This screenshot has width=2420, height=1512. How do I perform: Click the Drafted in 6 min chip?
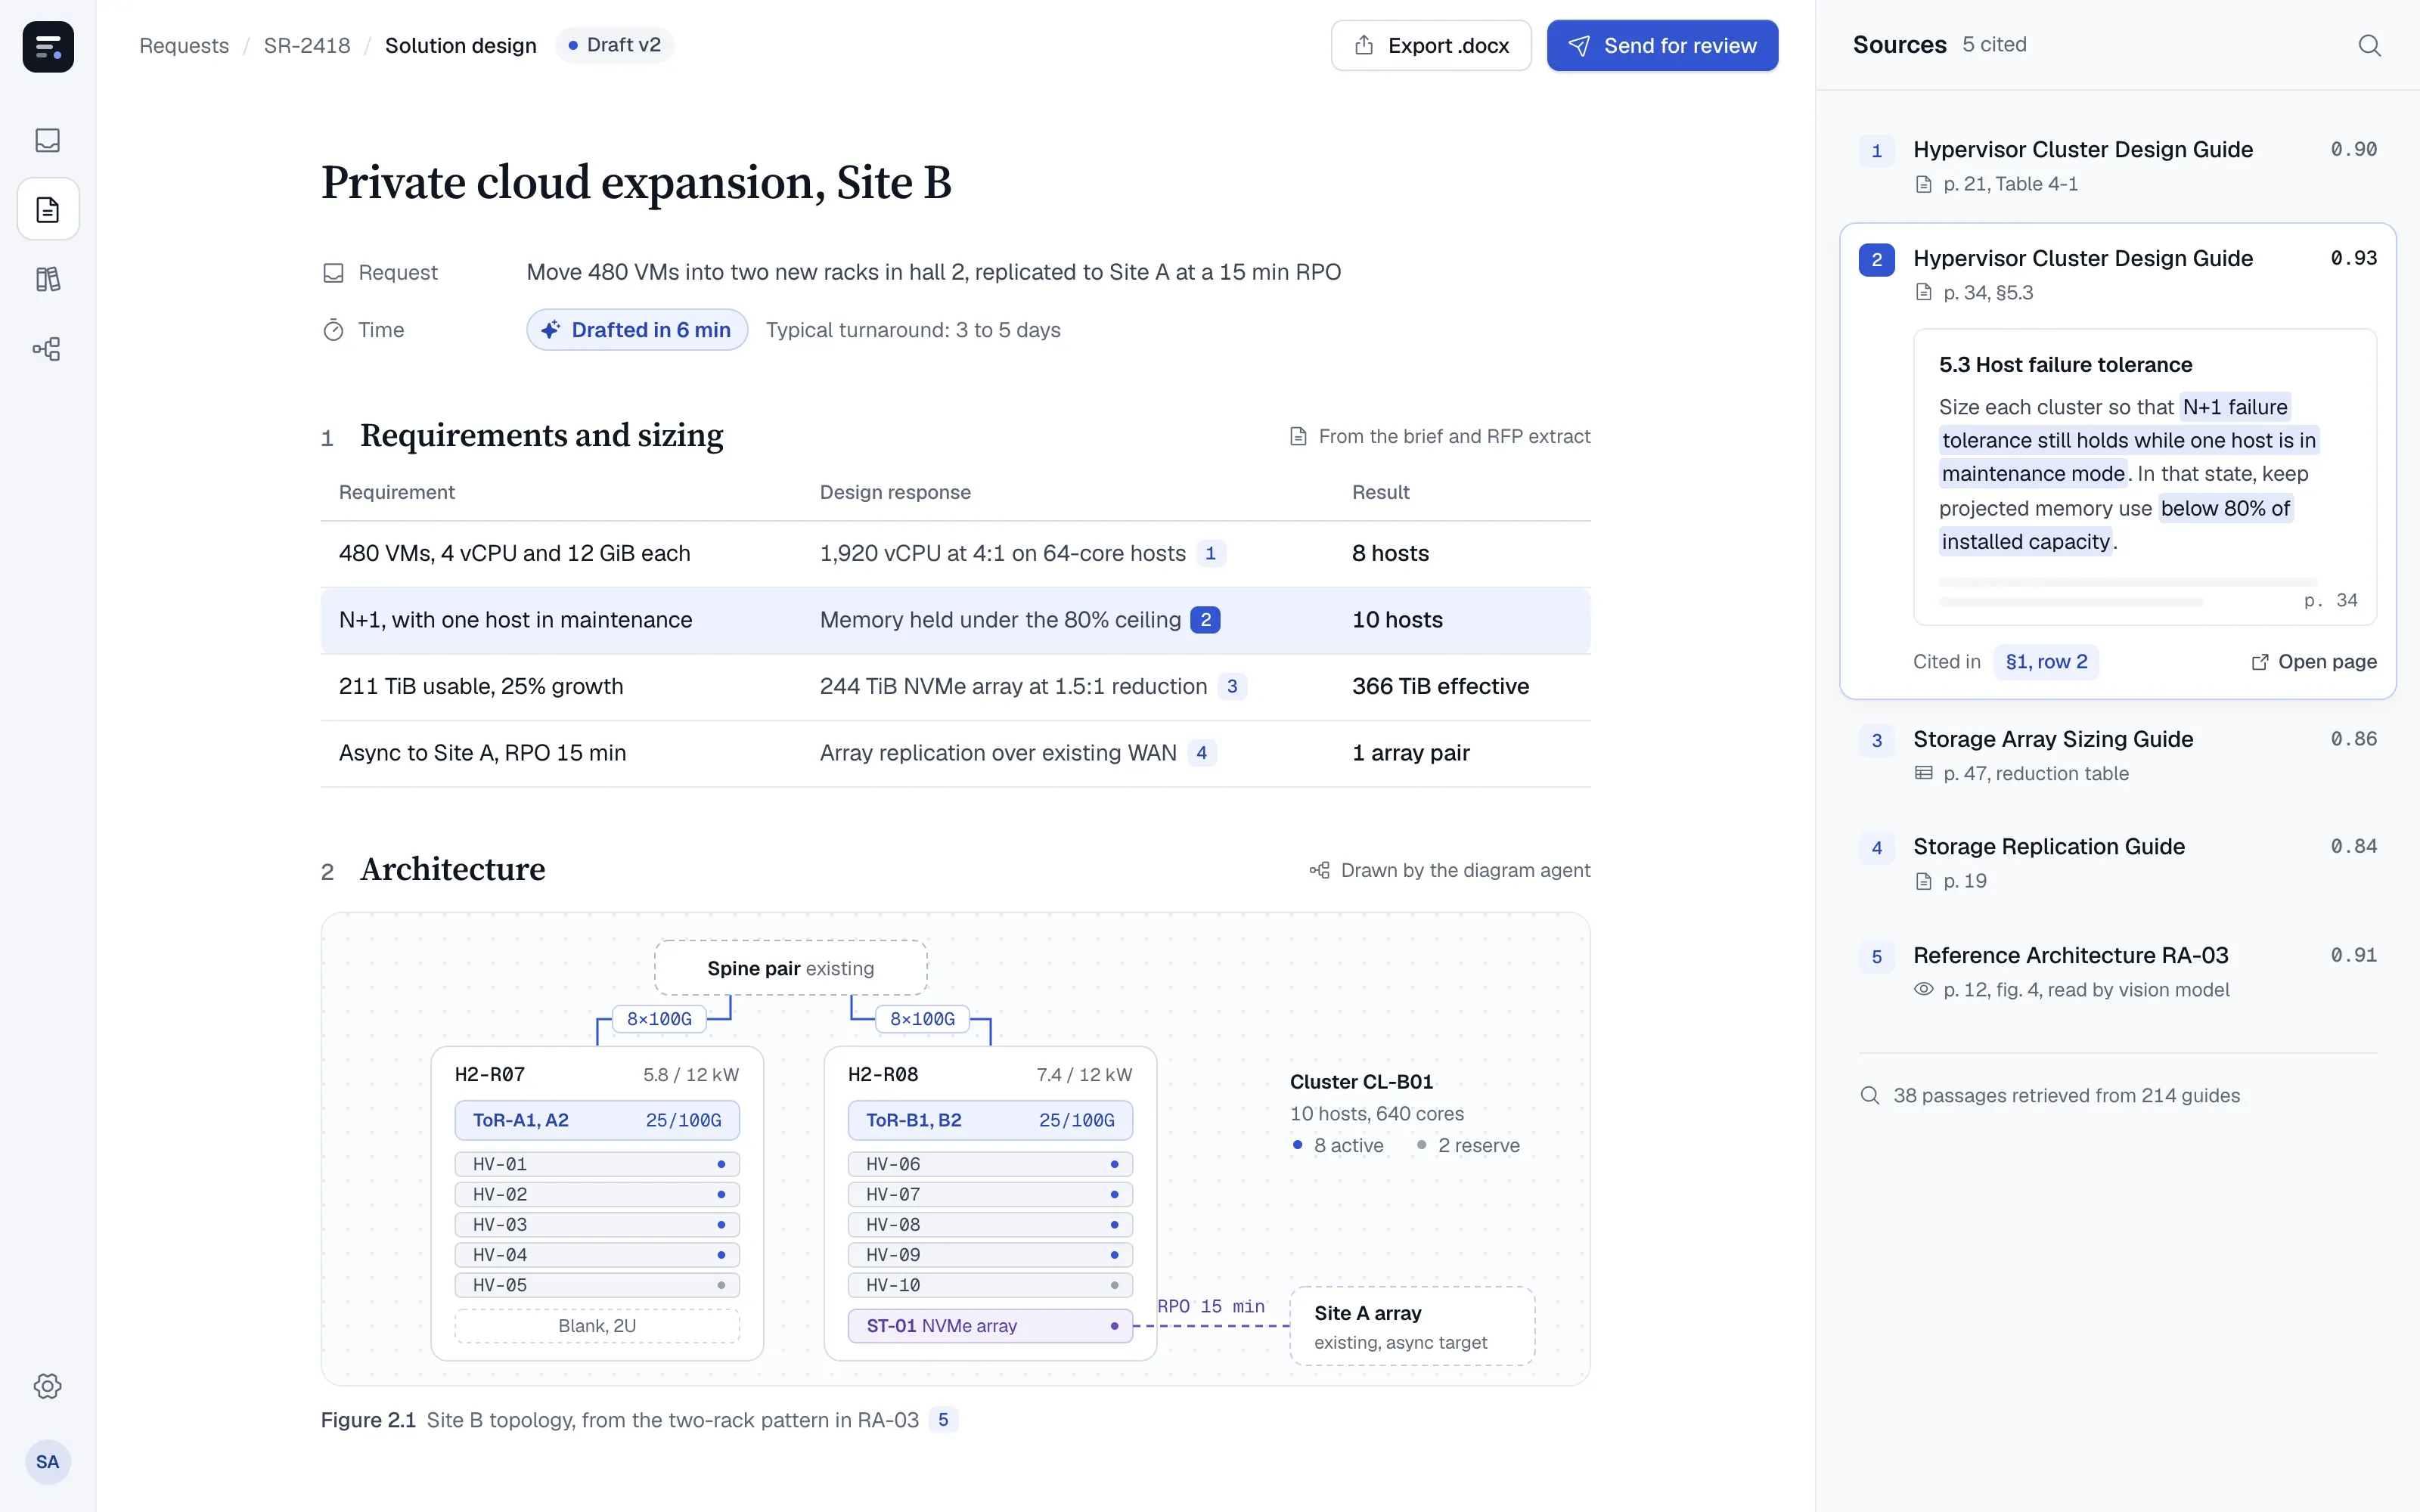[637, 330]
